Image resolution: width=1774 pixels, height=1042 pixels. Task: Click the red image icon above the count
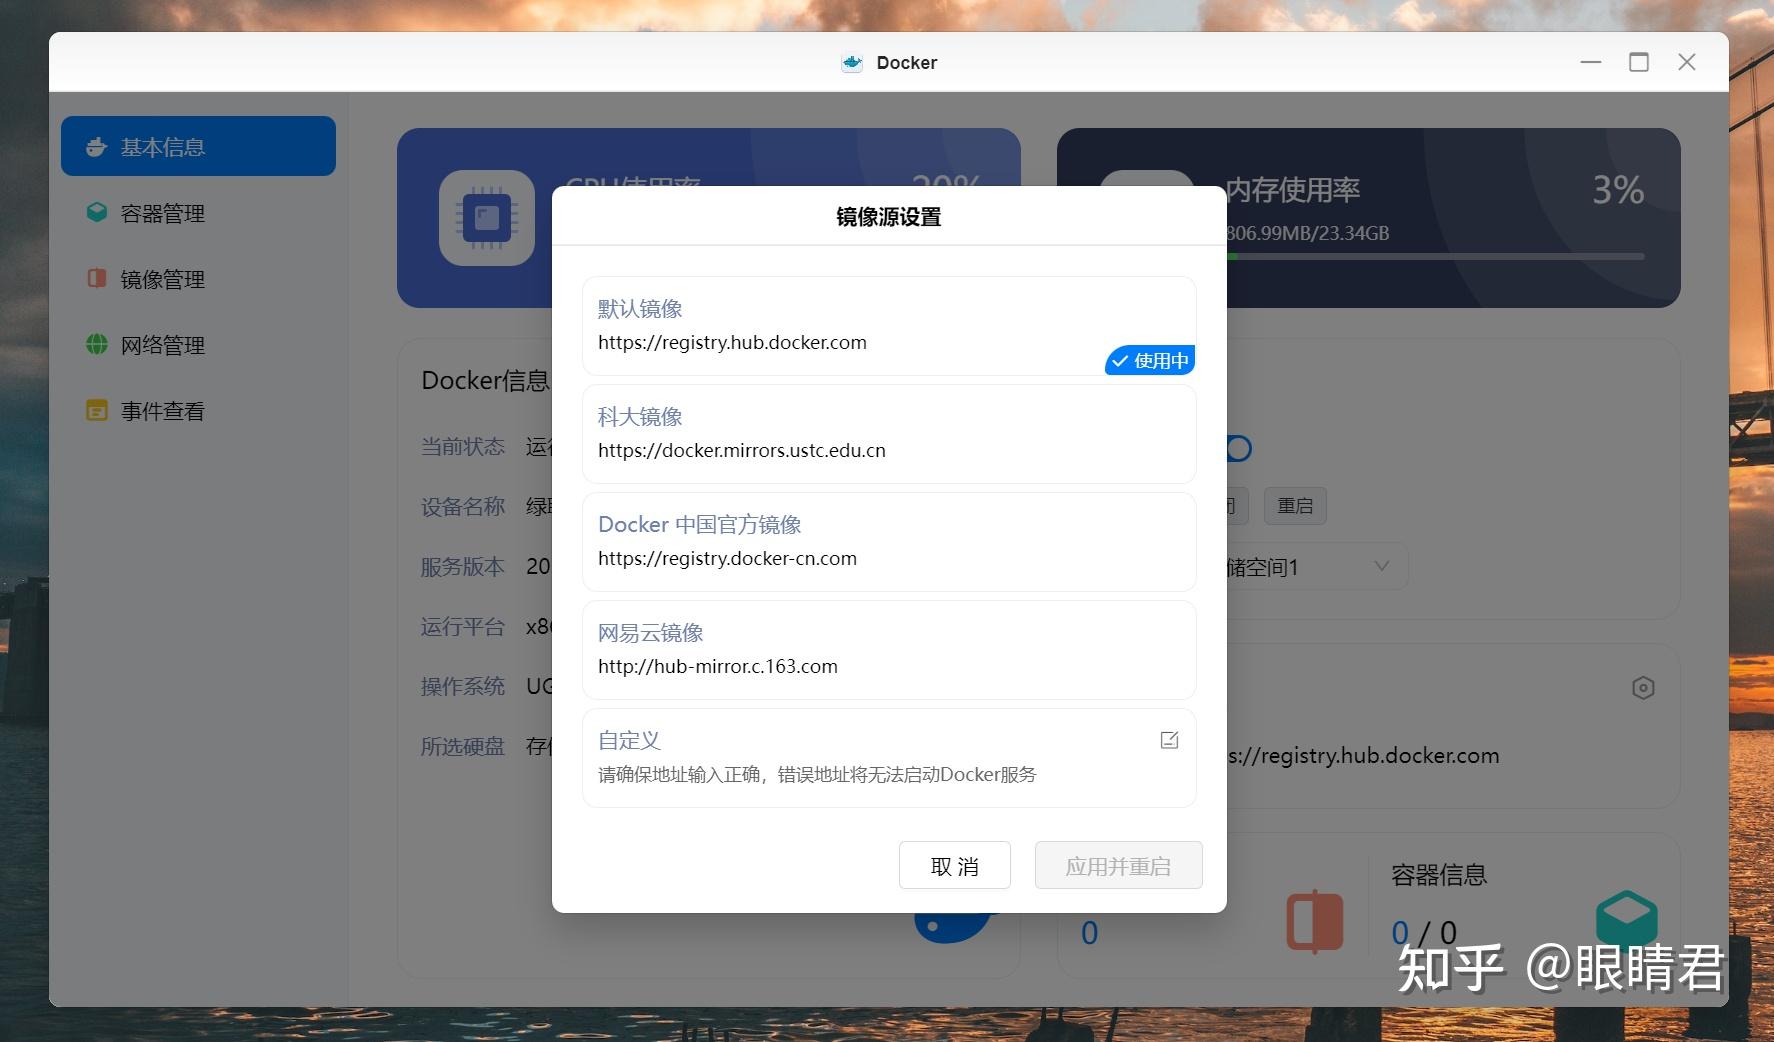click(x=1315, y=920)
